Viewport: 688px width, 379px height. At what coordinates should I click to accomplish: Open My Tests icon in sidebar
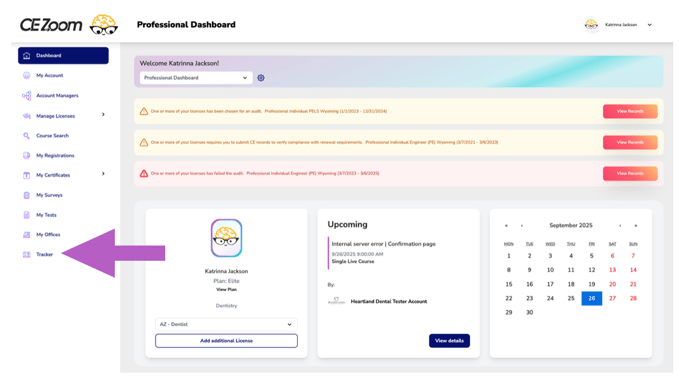(x=27, y=215)
